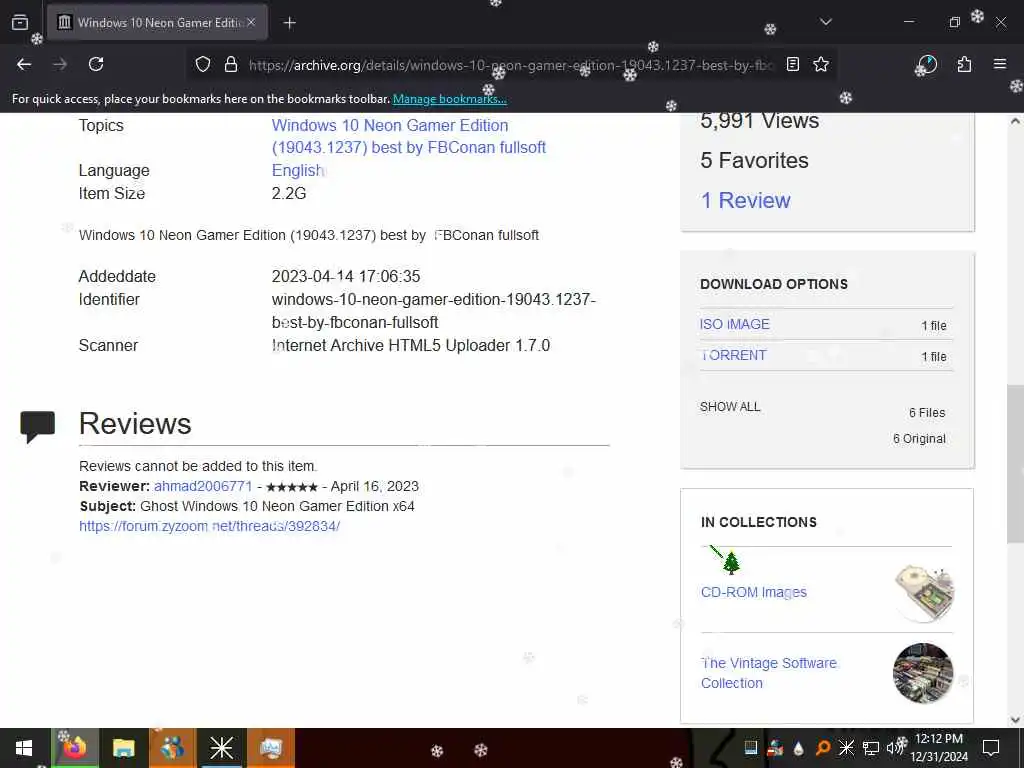
Task: Open The Vintage Software Collection link
Action: click(769, 673)
